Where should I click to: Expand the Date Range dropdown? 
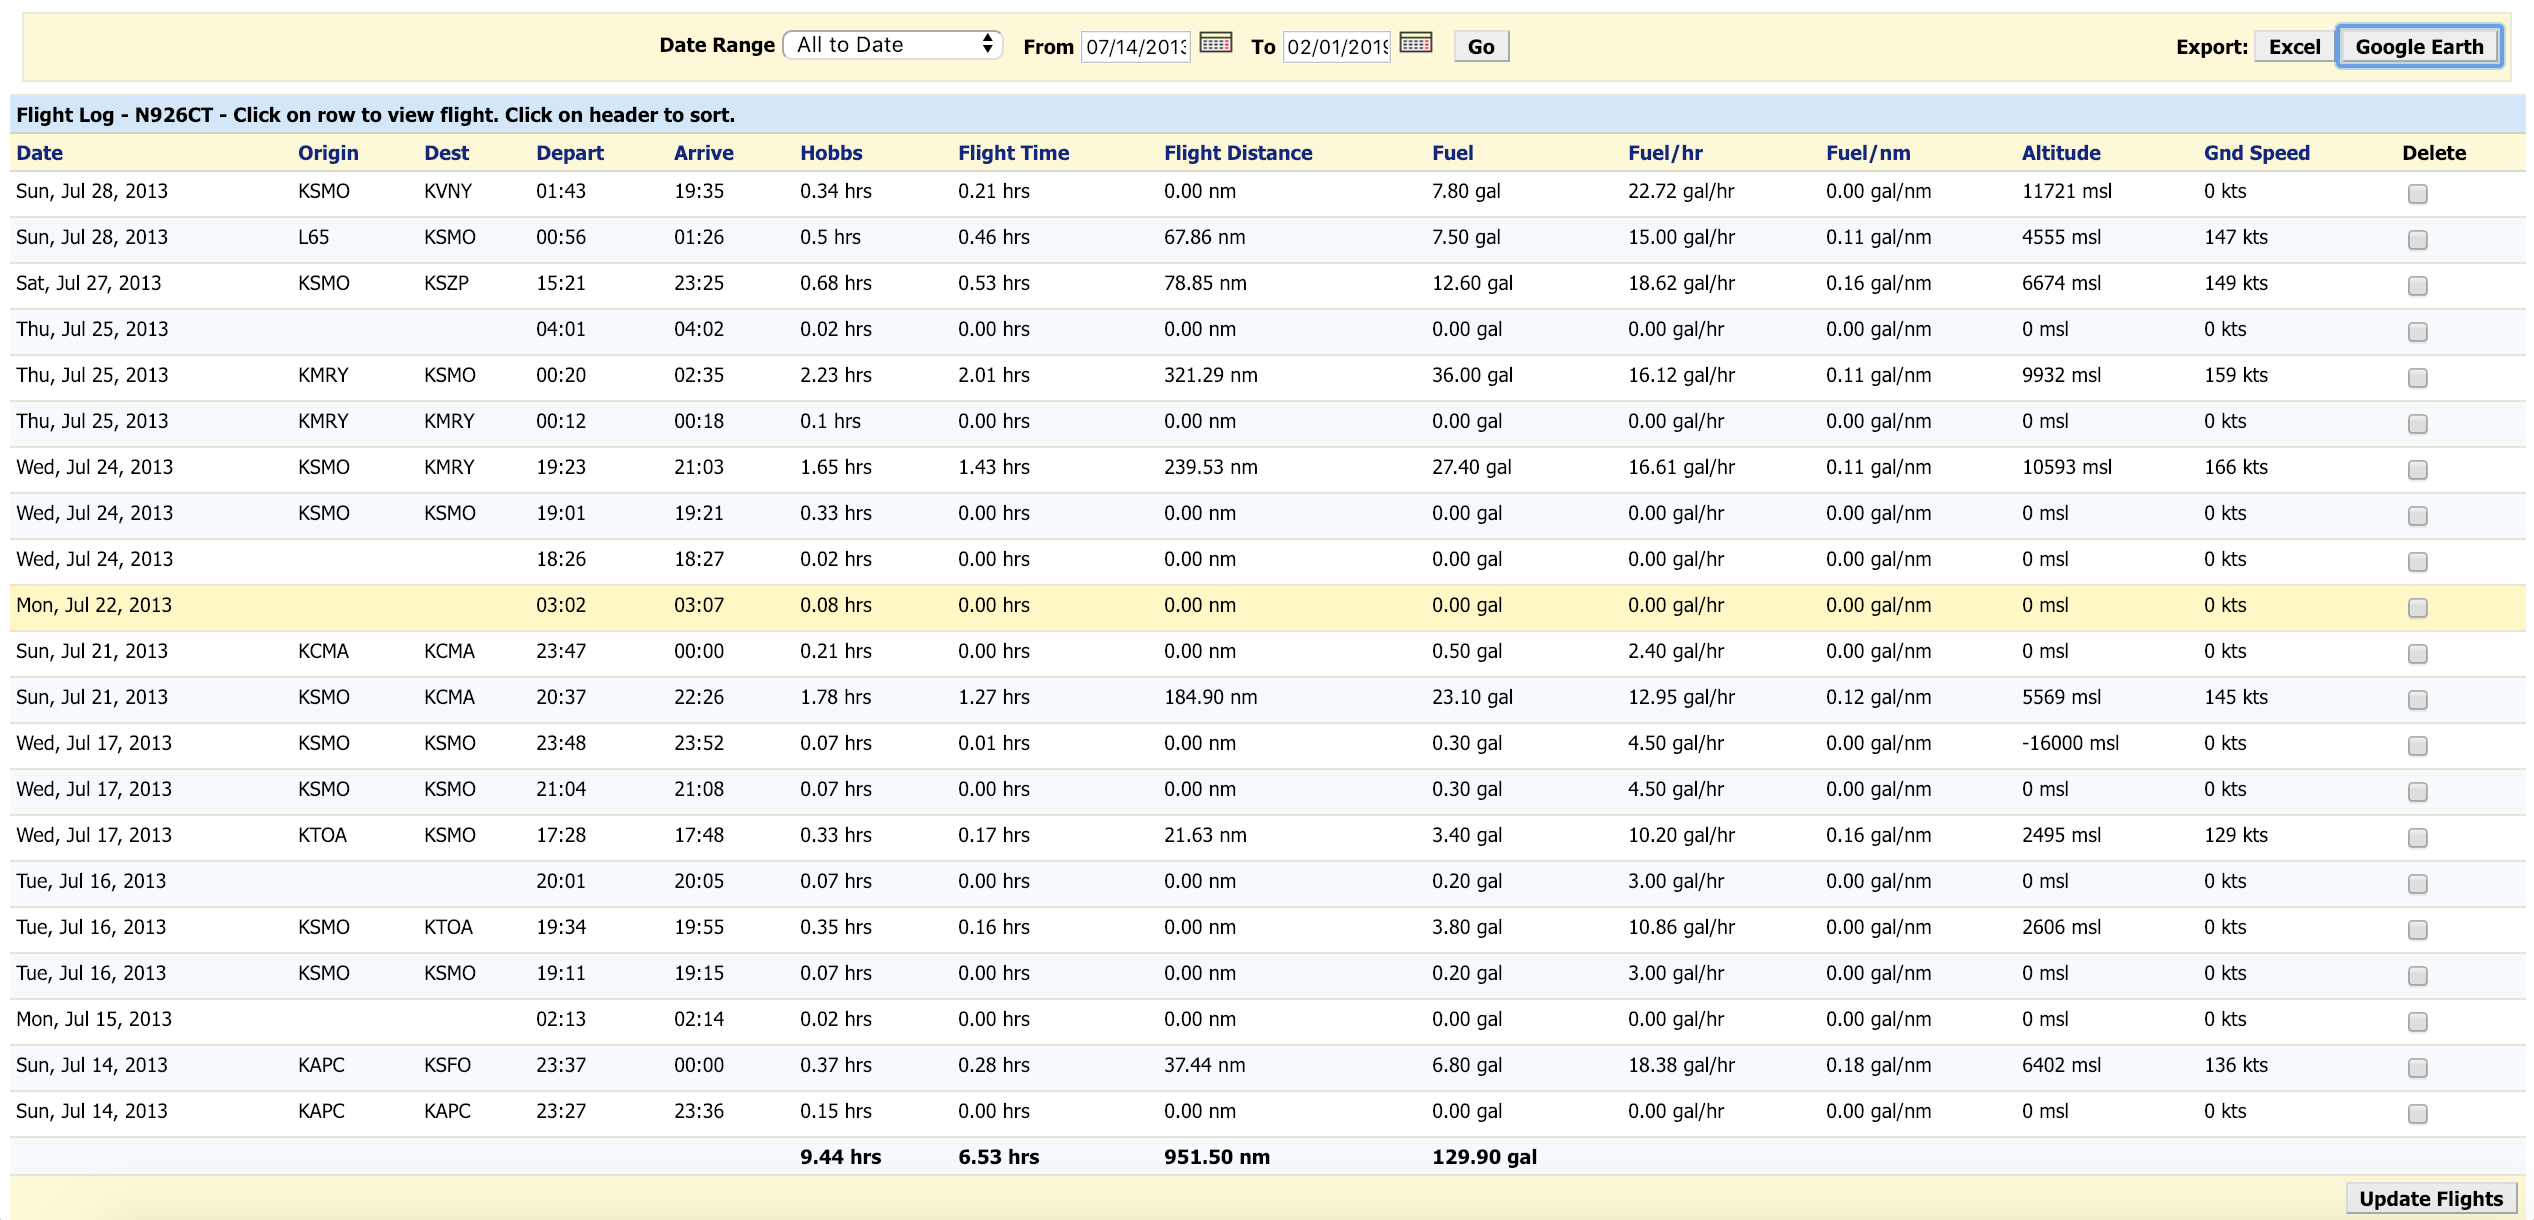point(893,45)
